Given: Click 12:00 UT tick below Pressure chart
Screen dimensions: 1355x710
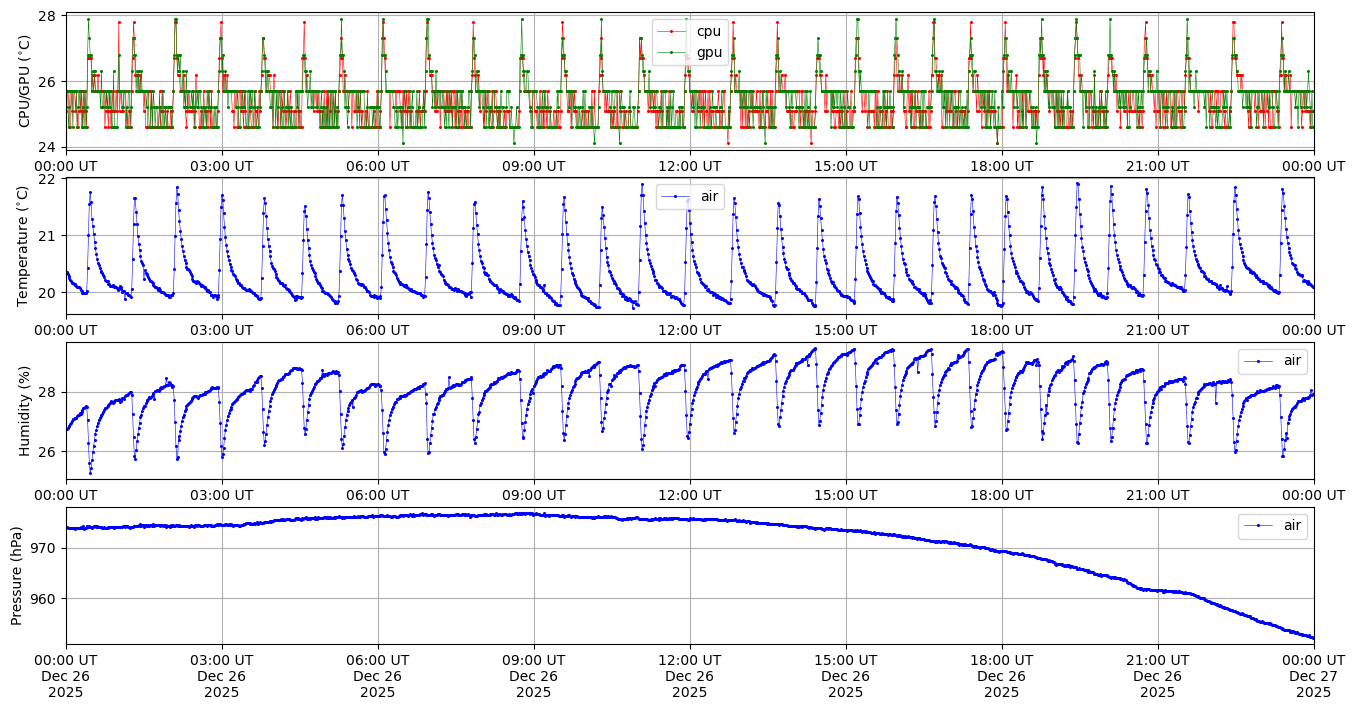Looking at the screenshot, I should coord(690,660).
